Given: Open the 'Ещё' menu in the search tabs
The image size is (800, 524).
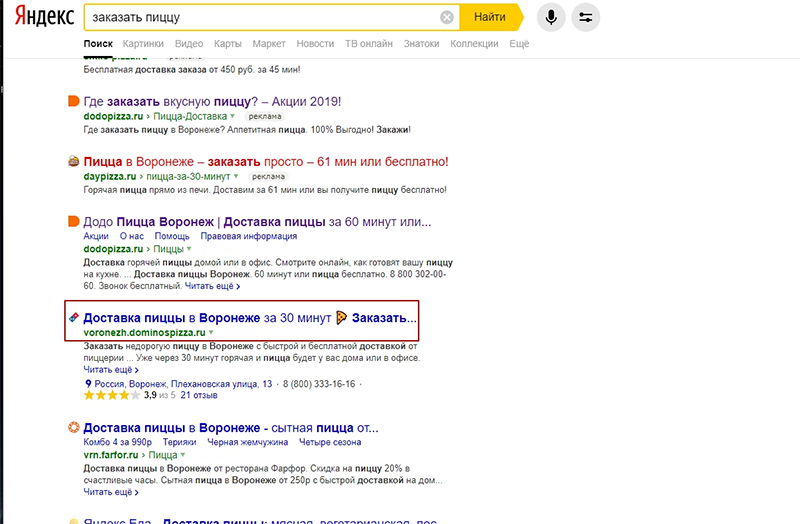Looking at the screenshot, I should coord(519,44).
